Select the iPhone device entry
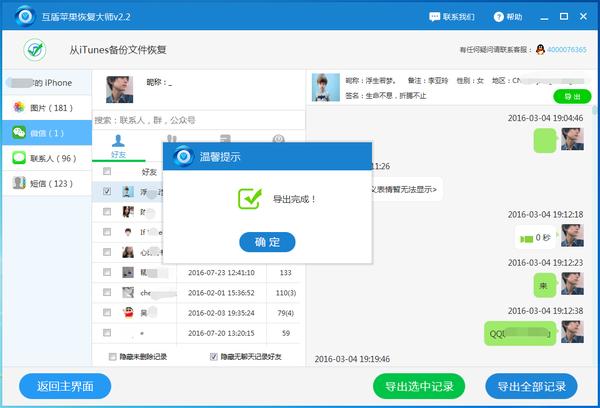Viewport: 600px width, 408px height. pos(47,83)
